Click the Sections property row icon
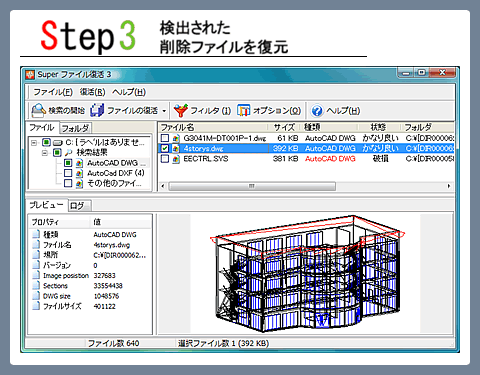The image size is (480, 375). pyautogui.click(x=36, y=286)
